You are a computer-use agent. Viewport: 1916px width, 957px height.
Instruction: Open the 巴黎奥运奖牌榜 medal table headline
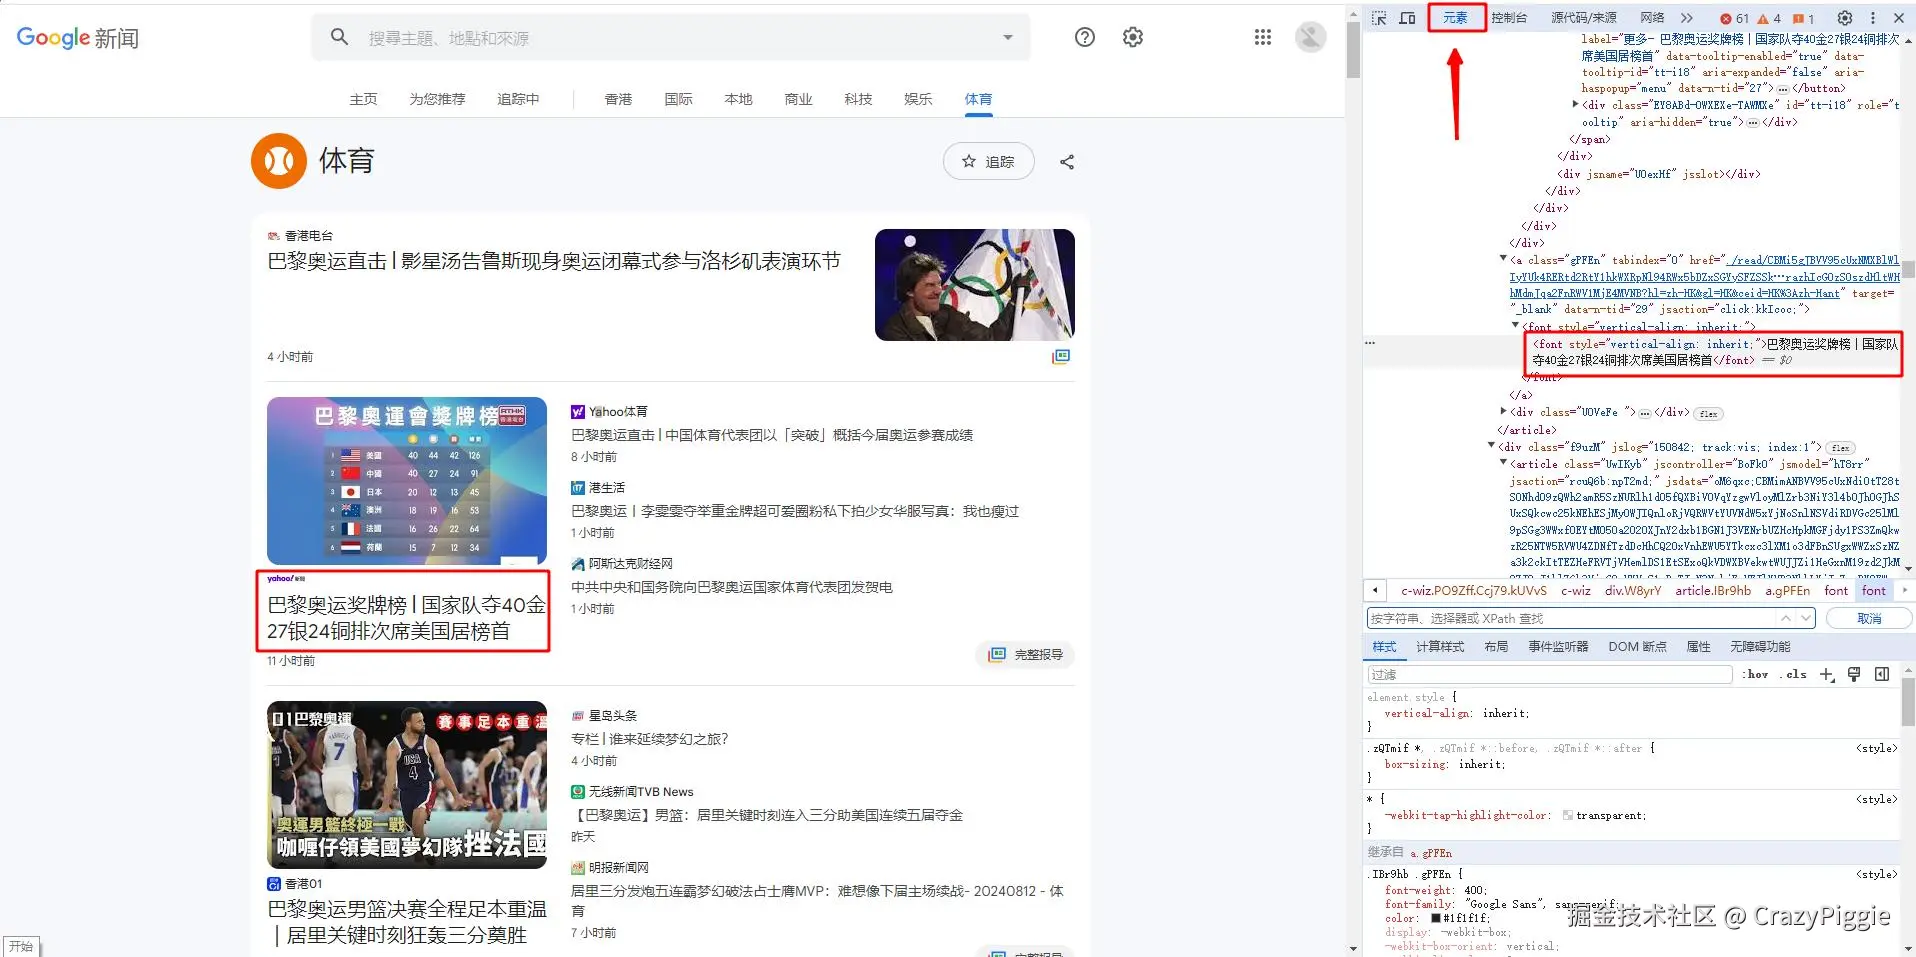(x=407, y=618)
